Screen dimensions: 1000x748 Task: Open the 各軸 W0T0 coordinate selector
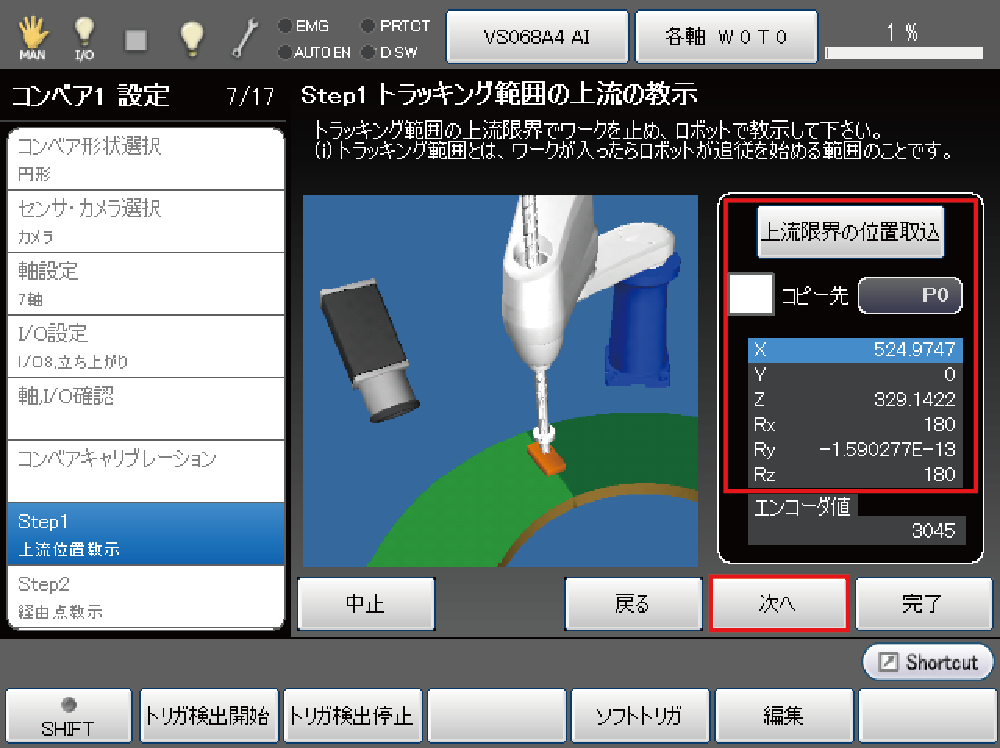coord(726,37)
